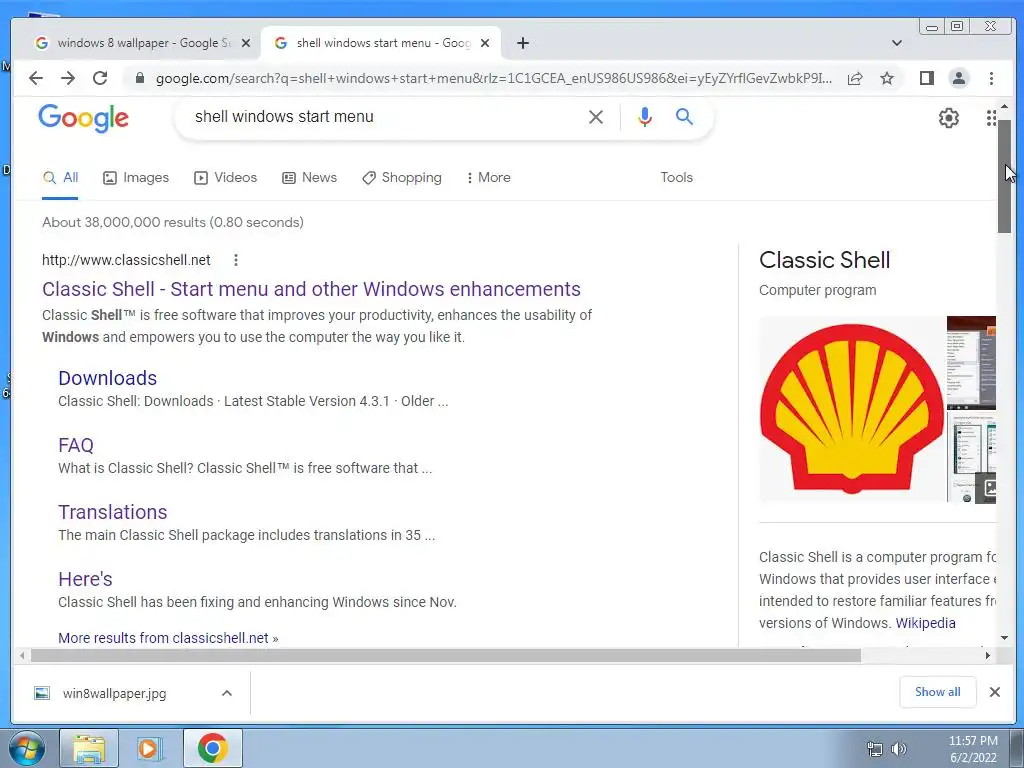1024x768 pixels.
Task: Close the downloads bar
Action: [995, 692]
